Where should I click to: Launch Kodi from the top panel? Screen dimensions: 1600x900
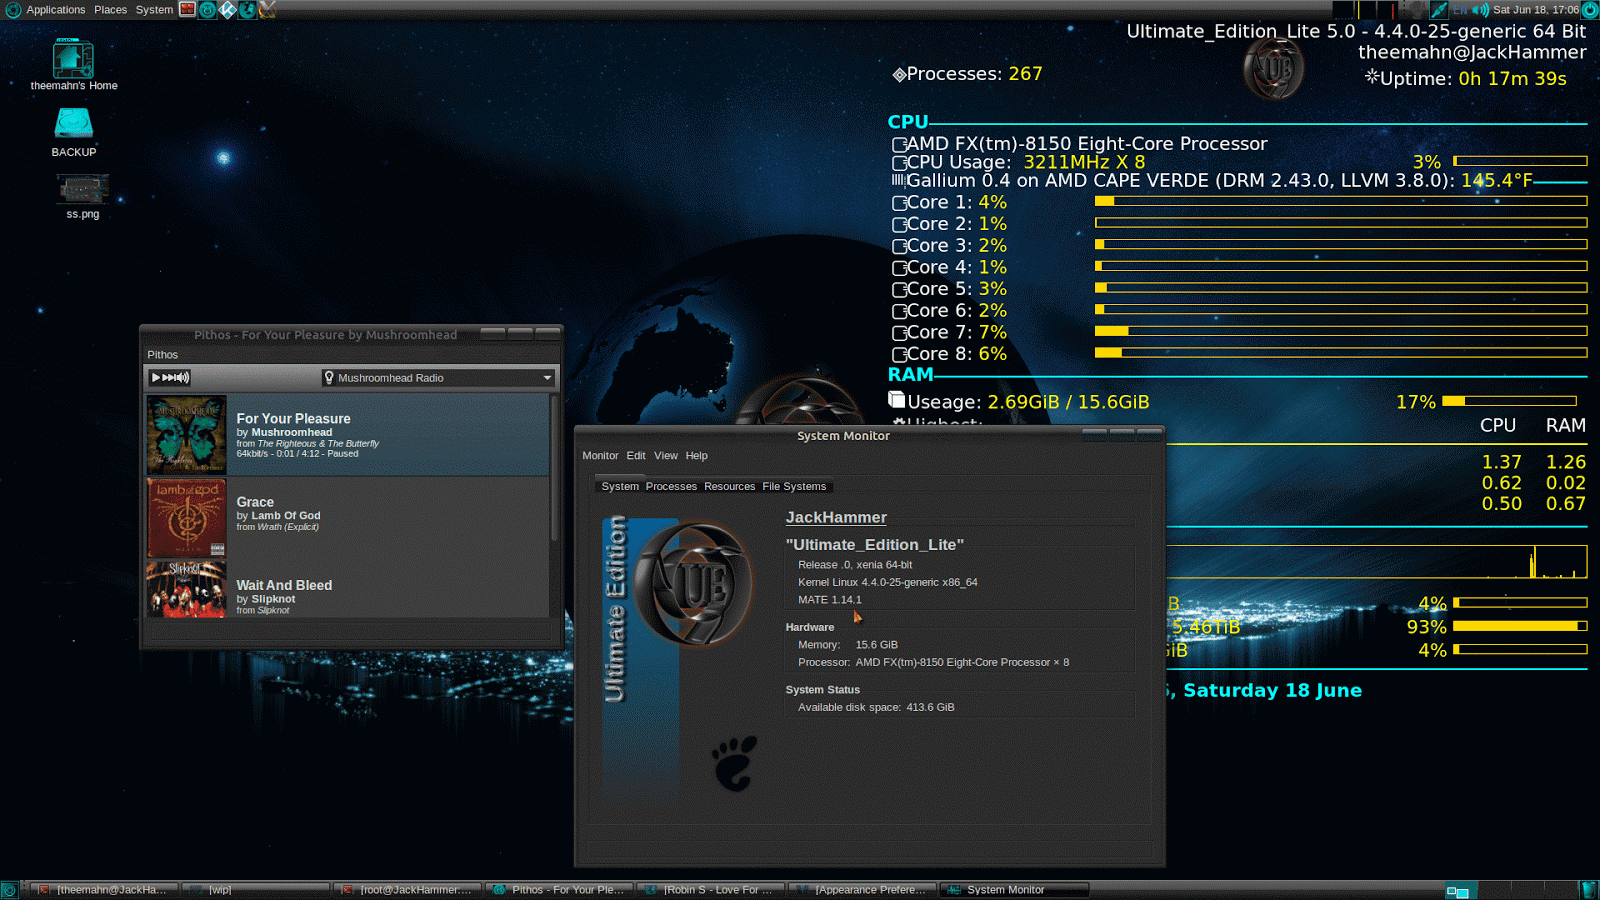click(x=228, y=10)
